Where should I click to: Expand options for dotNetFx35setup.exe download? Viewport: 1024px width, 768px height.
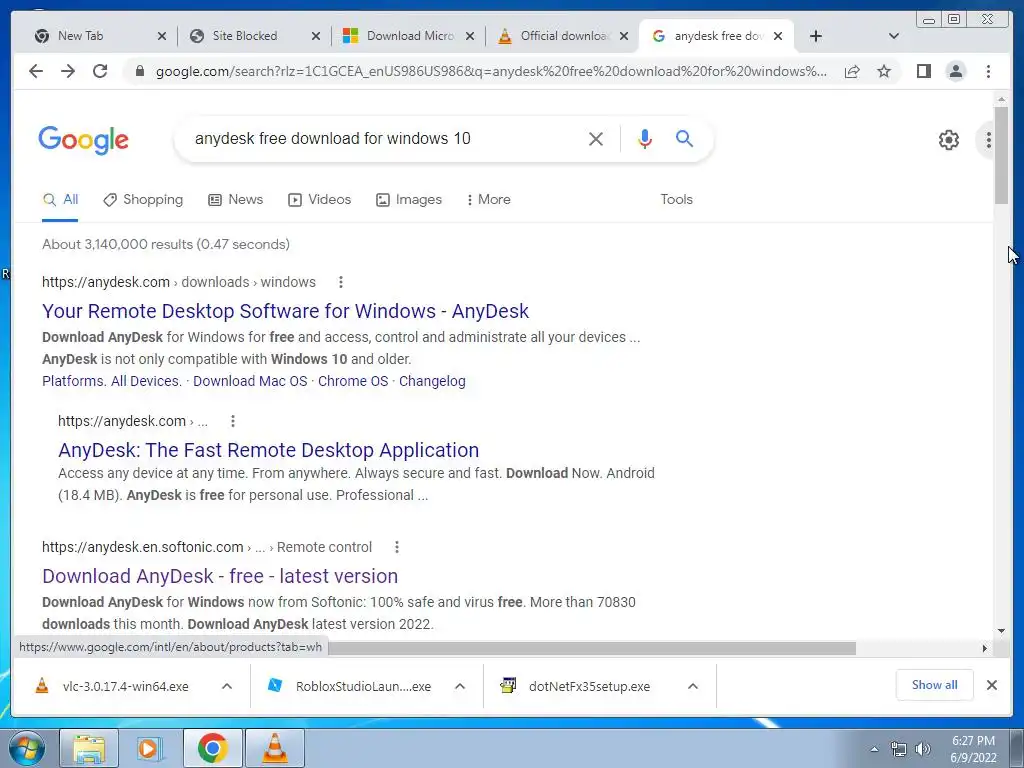pyautogui.click(x=693, y=686)
